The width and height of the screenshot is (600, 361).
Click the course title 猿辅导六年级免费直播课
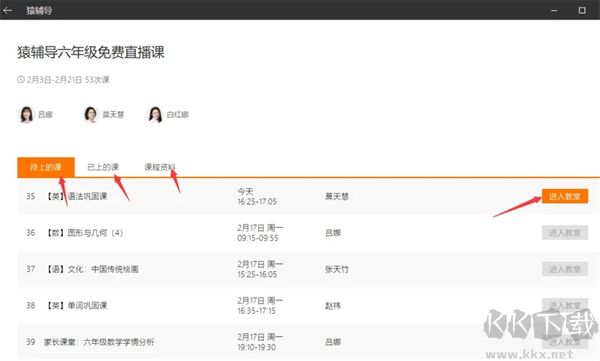click(91, 52)
